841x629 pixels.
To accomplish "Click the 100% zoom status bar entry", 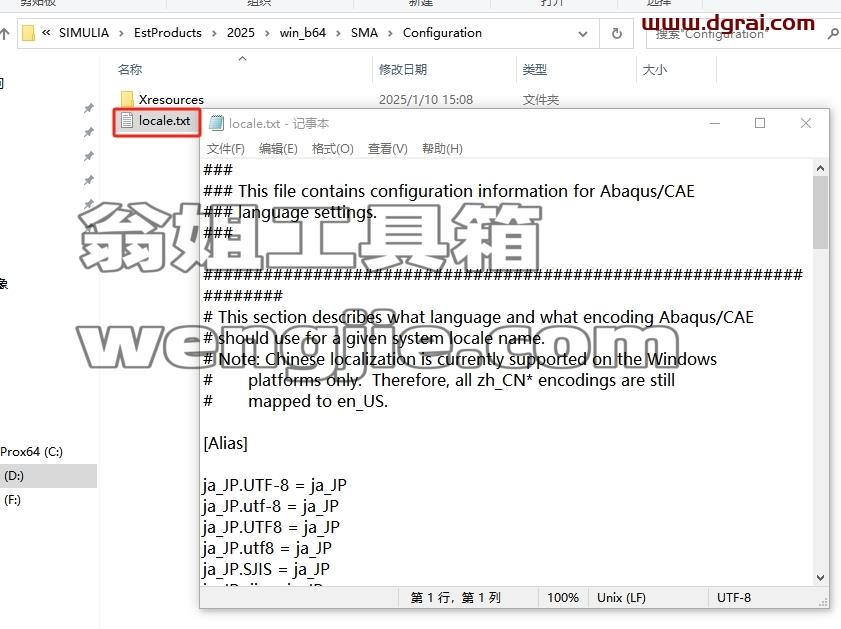I will coord(563,598).
